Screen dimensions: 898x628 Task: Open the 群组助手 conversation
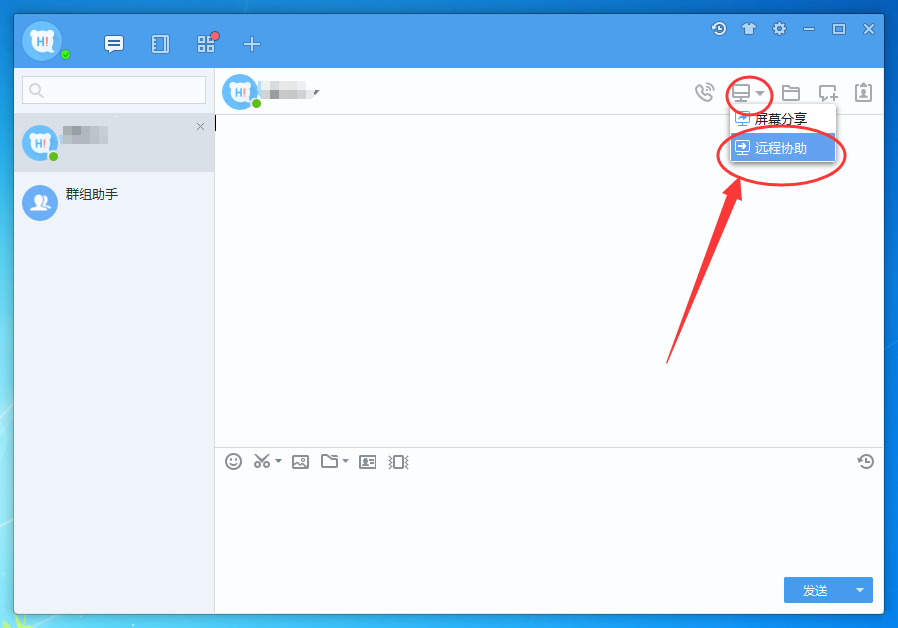click(114, 202)
